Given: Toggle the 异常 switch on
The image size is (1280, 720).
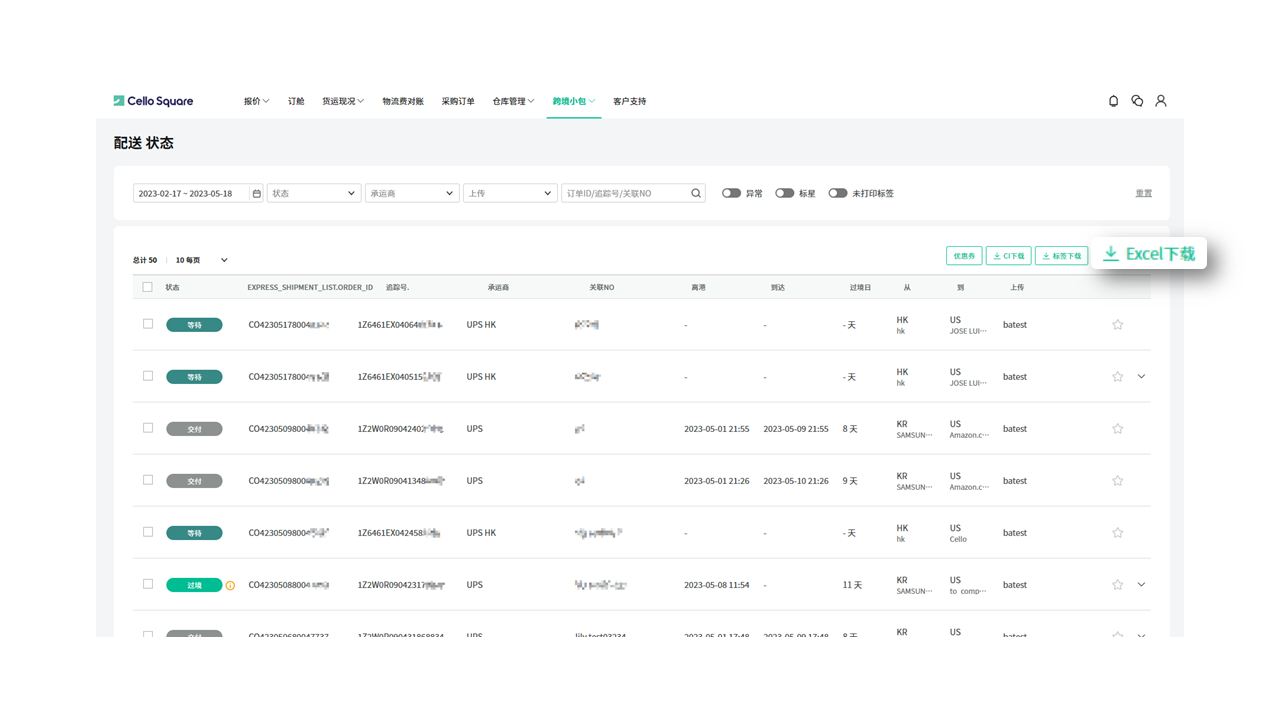Looking at the screenshot, I should coord(731,193).
